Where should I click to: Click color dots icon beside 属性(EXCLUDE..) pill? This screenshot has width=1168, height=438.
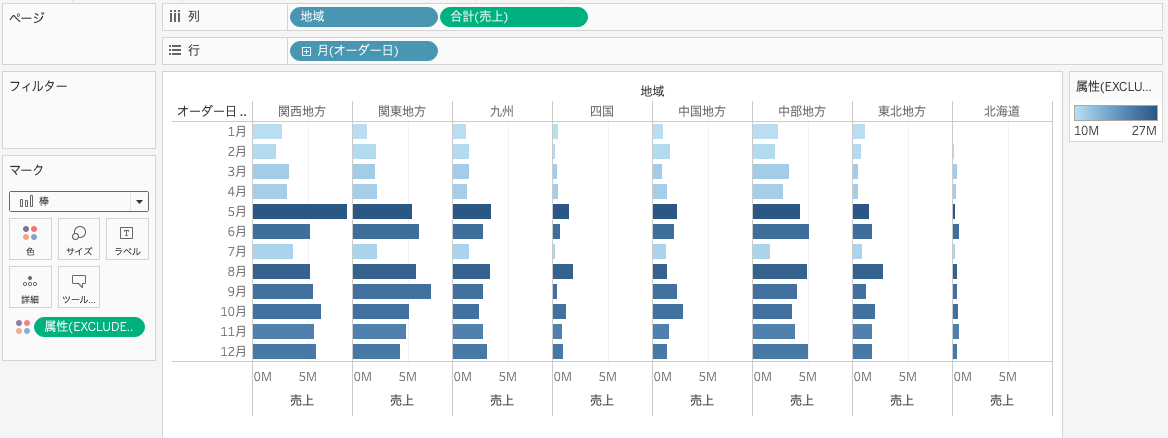click(22, 327)
